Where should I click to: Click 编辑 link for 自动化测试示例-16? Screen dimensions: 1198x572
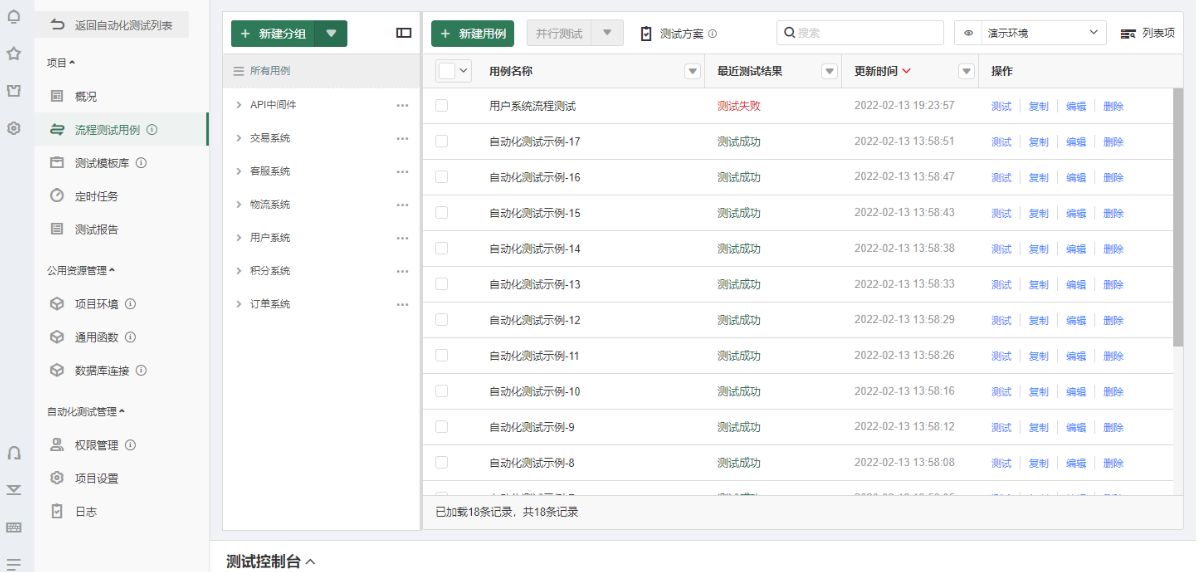(1076, 177)
